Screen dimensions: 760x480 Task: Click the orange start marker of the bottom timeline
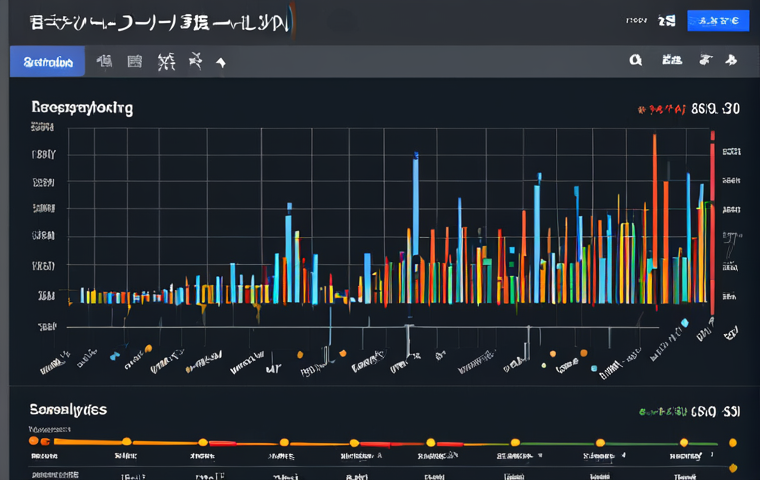click(33, 441)
